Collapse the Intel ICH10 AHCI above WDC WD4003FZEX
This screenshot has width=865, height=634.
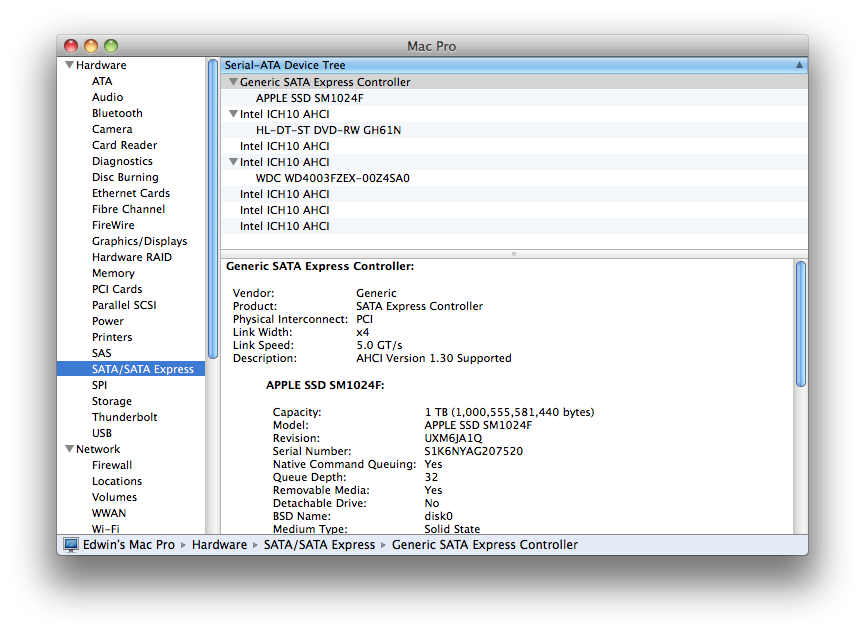coord(233,162)
